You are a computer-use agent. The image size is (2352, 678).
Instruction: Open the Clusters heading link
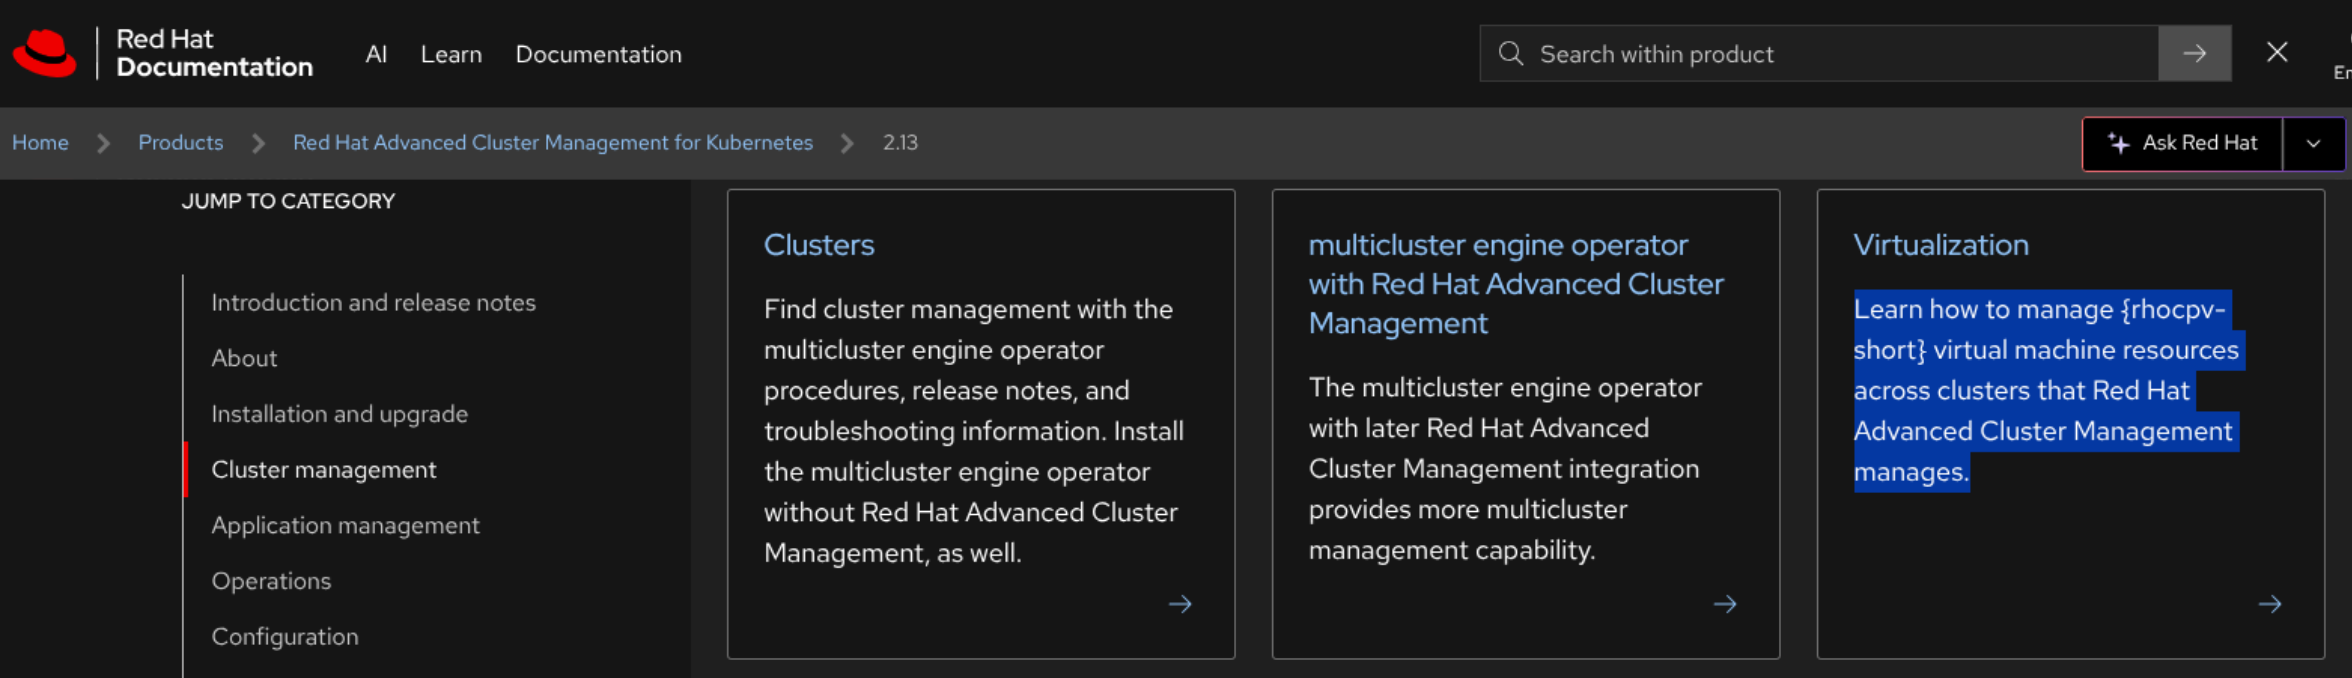pyautogui.click(x=818, y=245)
